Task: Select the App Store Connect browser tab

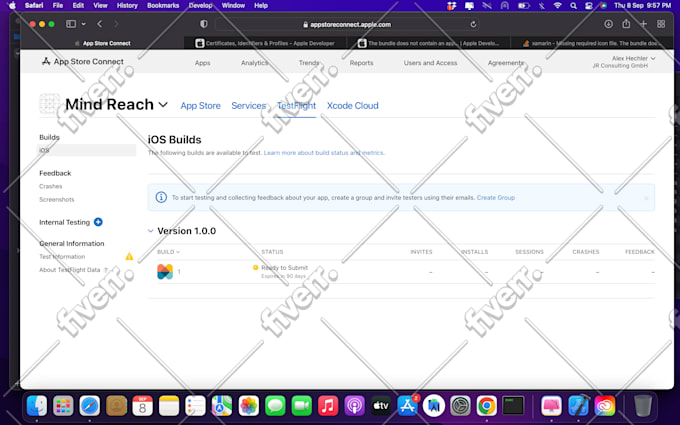Action: (x=102, y=43)
